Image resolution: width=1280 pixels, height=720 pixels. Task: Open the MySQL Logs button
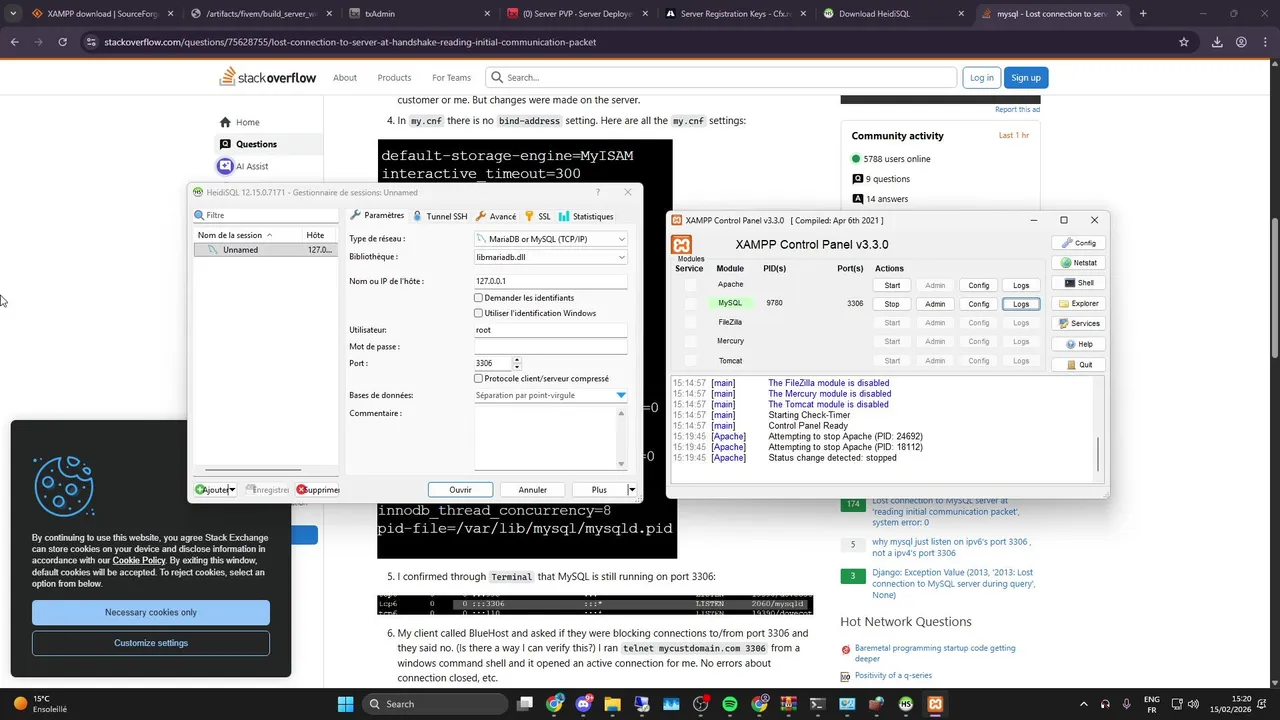pyautogui.click(x=1021, y=304)
